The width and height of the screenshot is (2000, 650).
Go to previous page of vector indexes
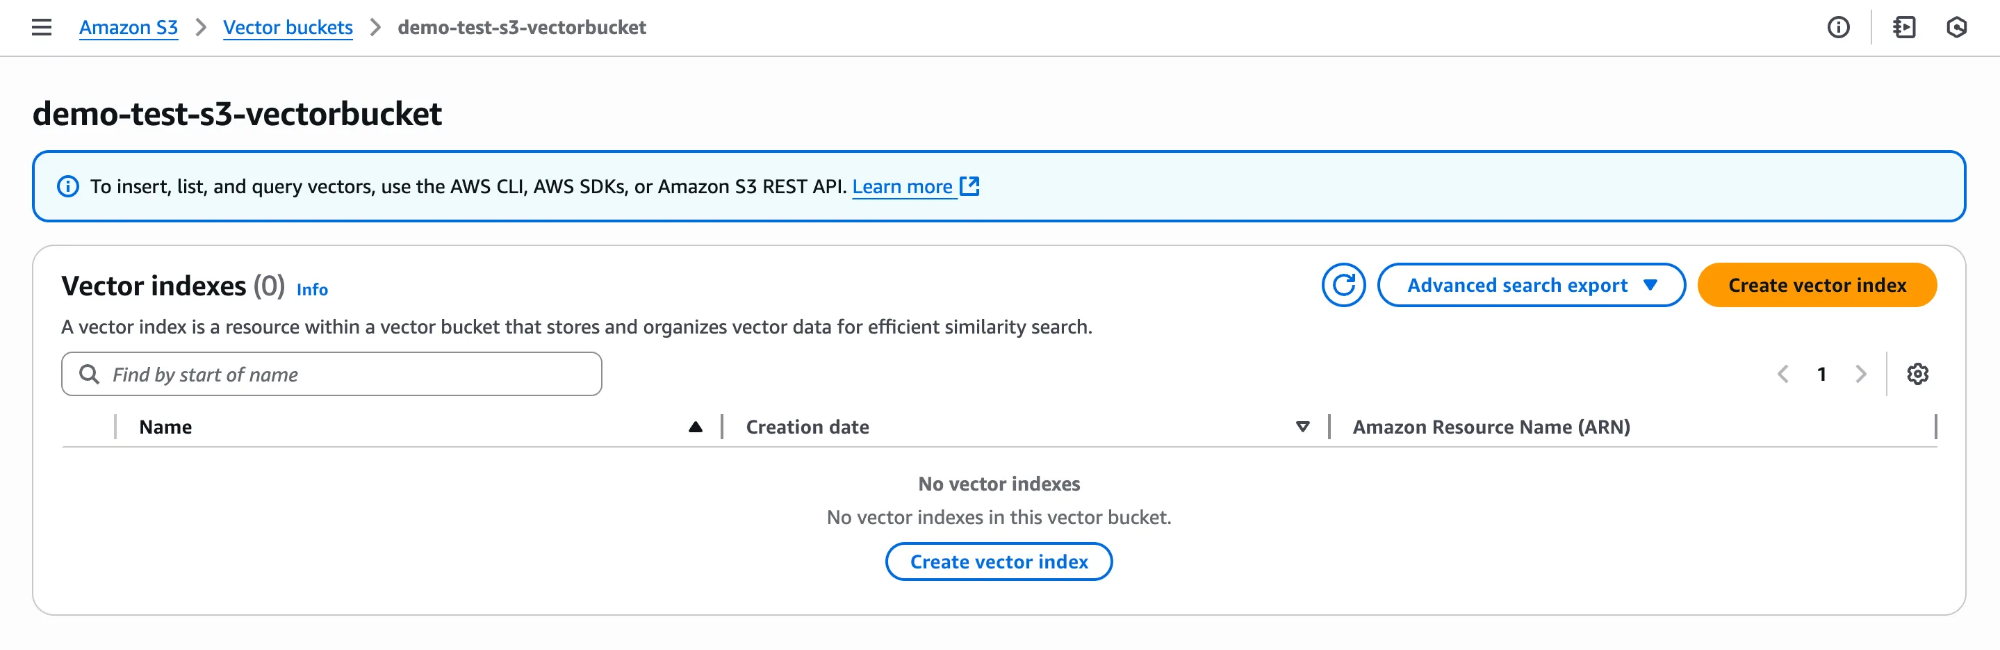click(x=1783, y=374)
